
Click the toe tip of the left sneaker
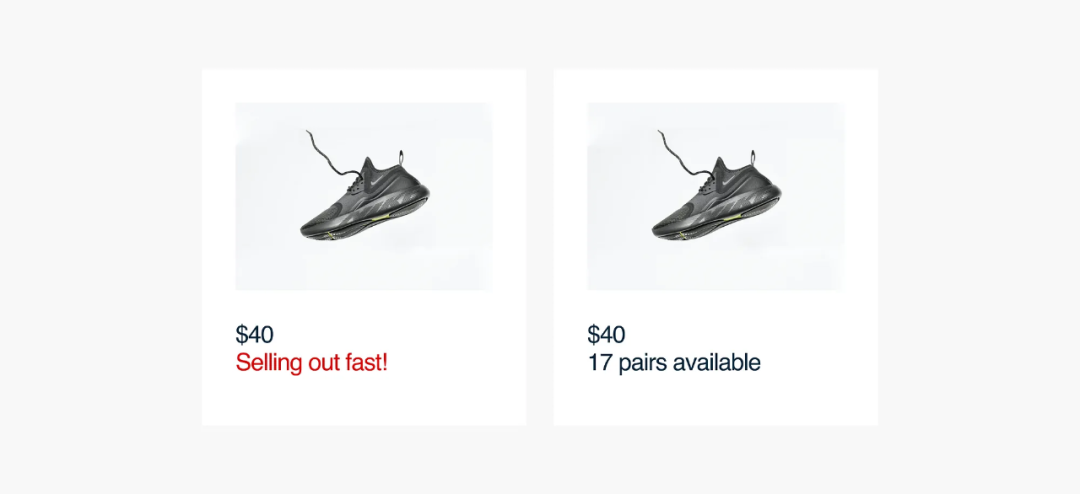pos(305,230)
